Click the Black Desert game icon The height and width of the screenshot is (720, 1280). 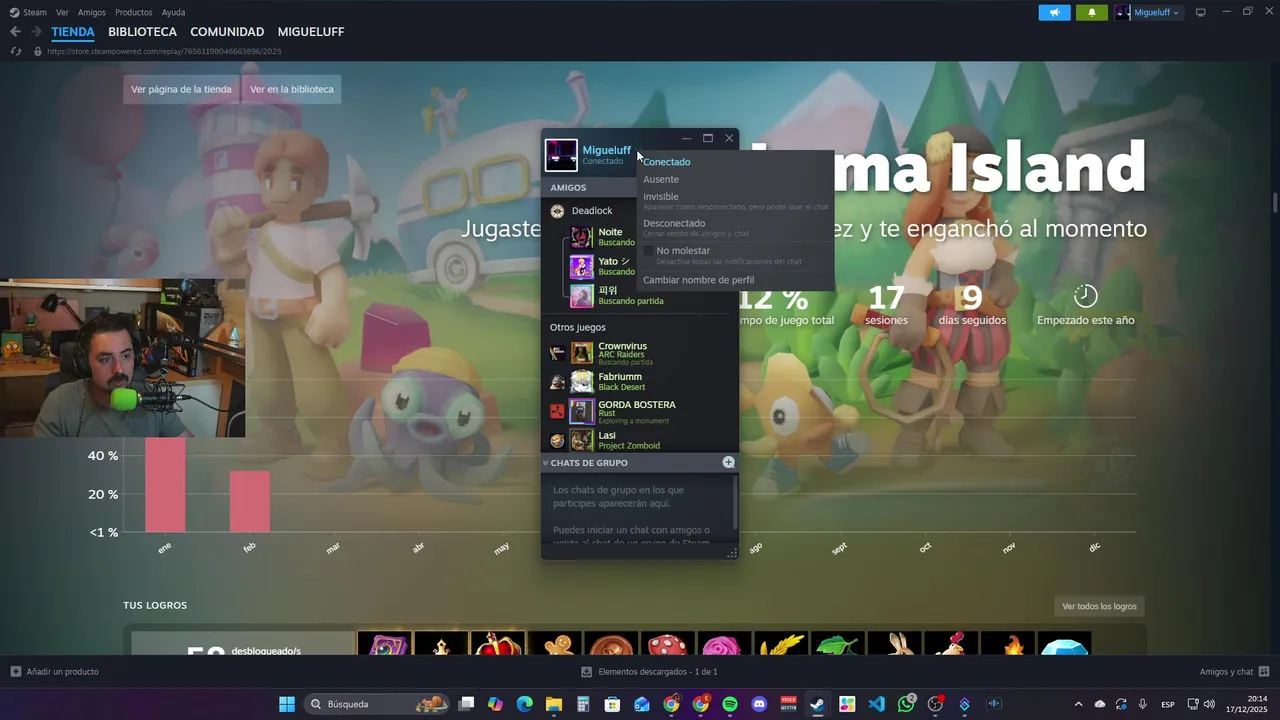(x=557, y=382)
